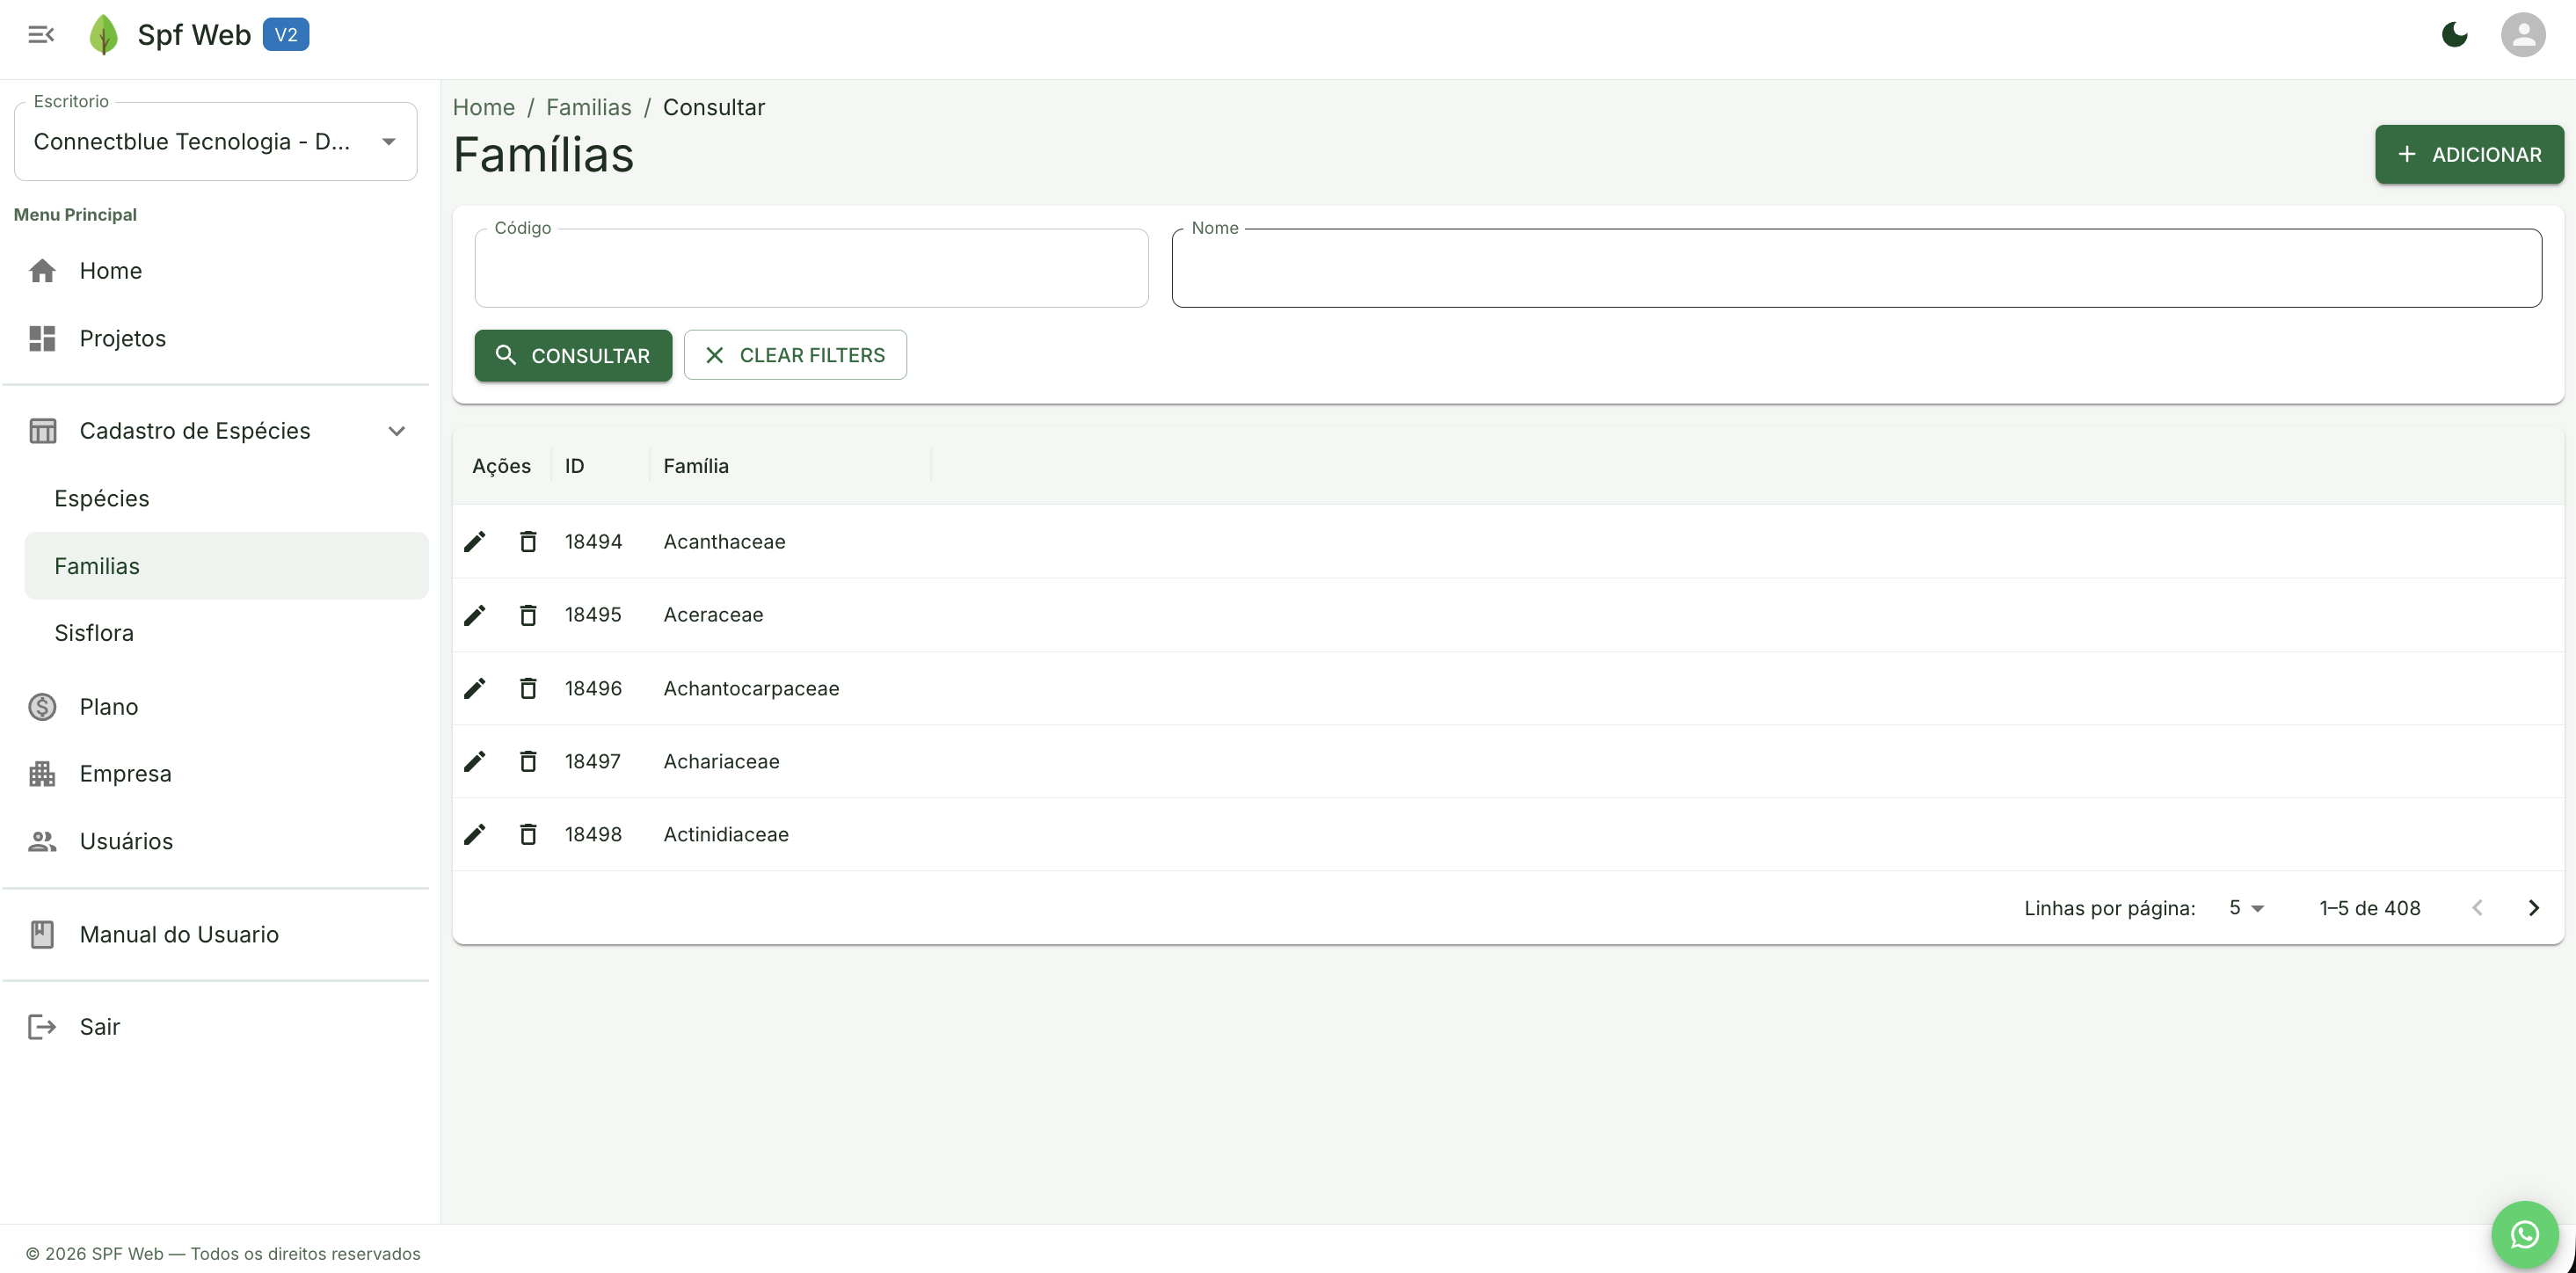The width and height of the screenshot is (2576, 1273).
Task: Edit the Achantocarpaceae row with pencil icon
Action: (475, 688)
